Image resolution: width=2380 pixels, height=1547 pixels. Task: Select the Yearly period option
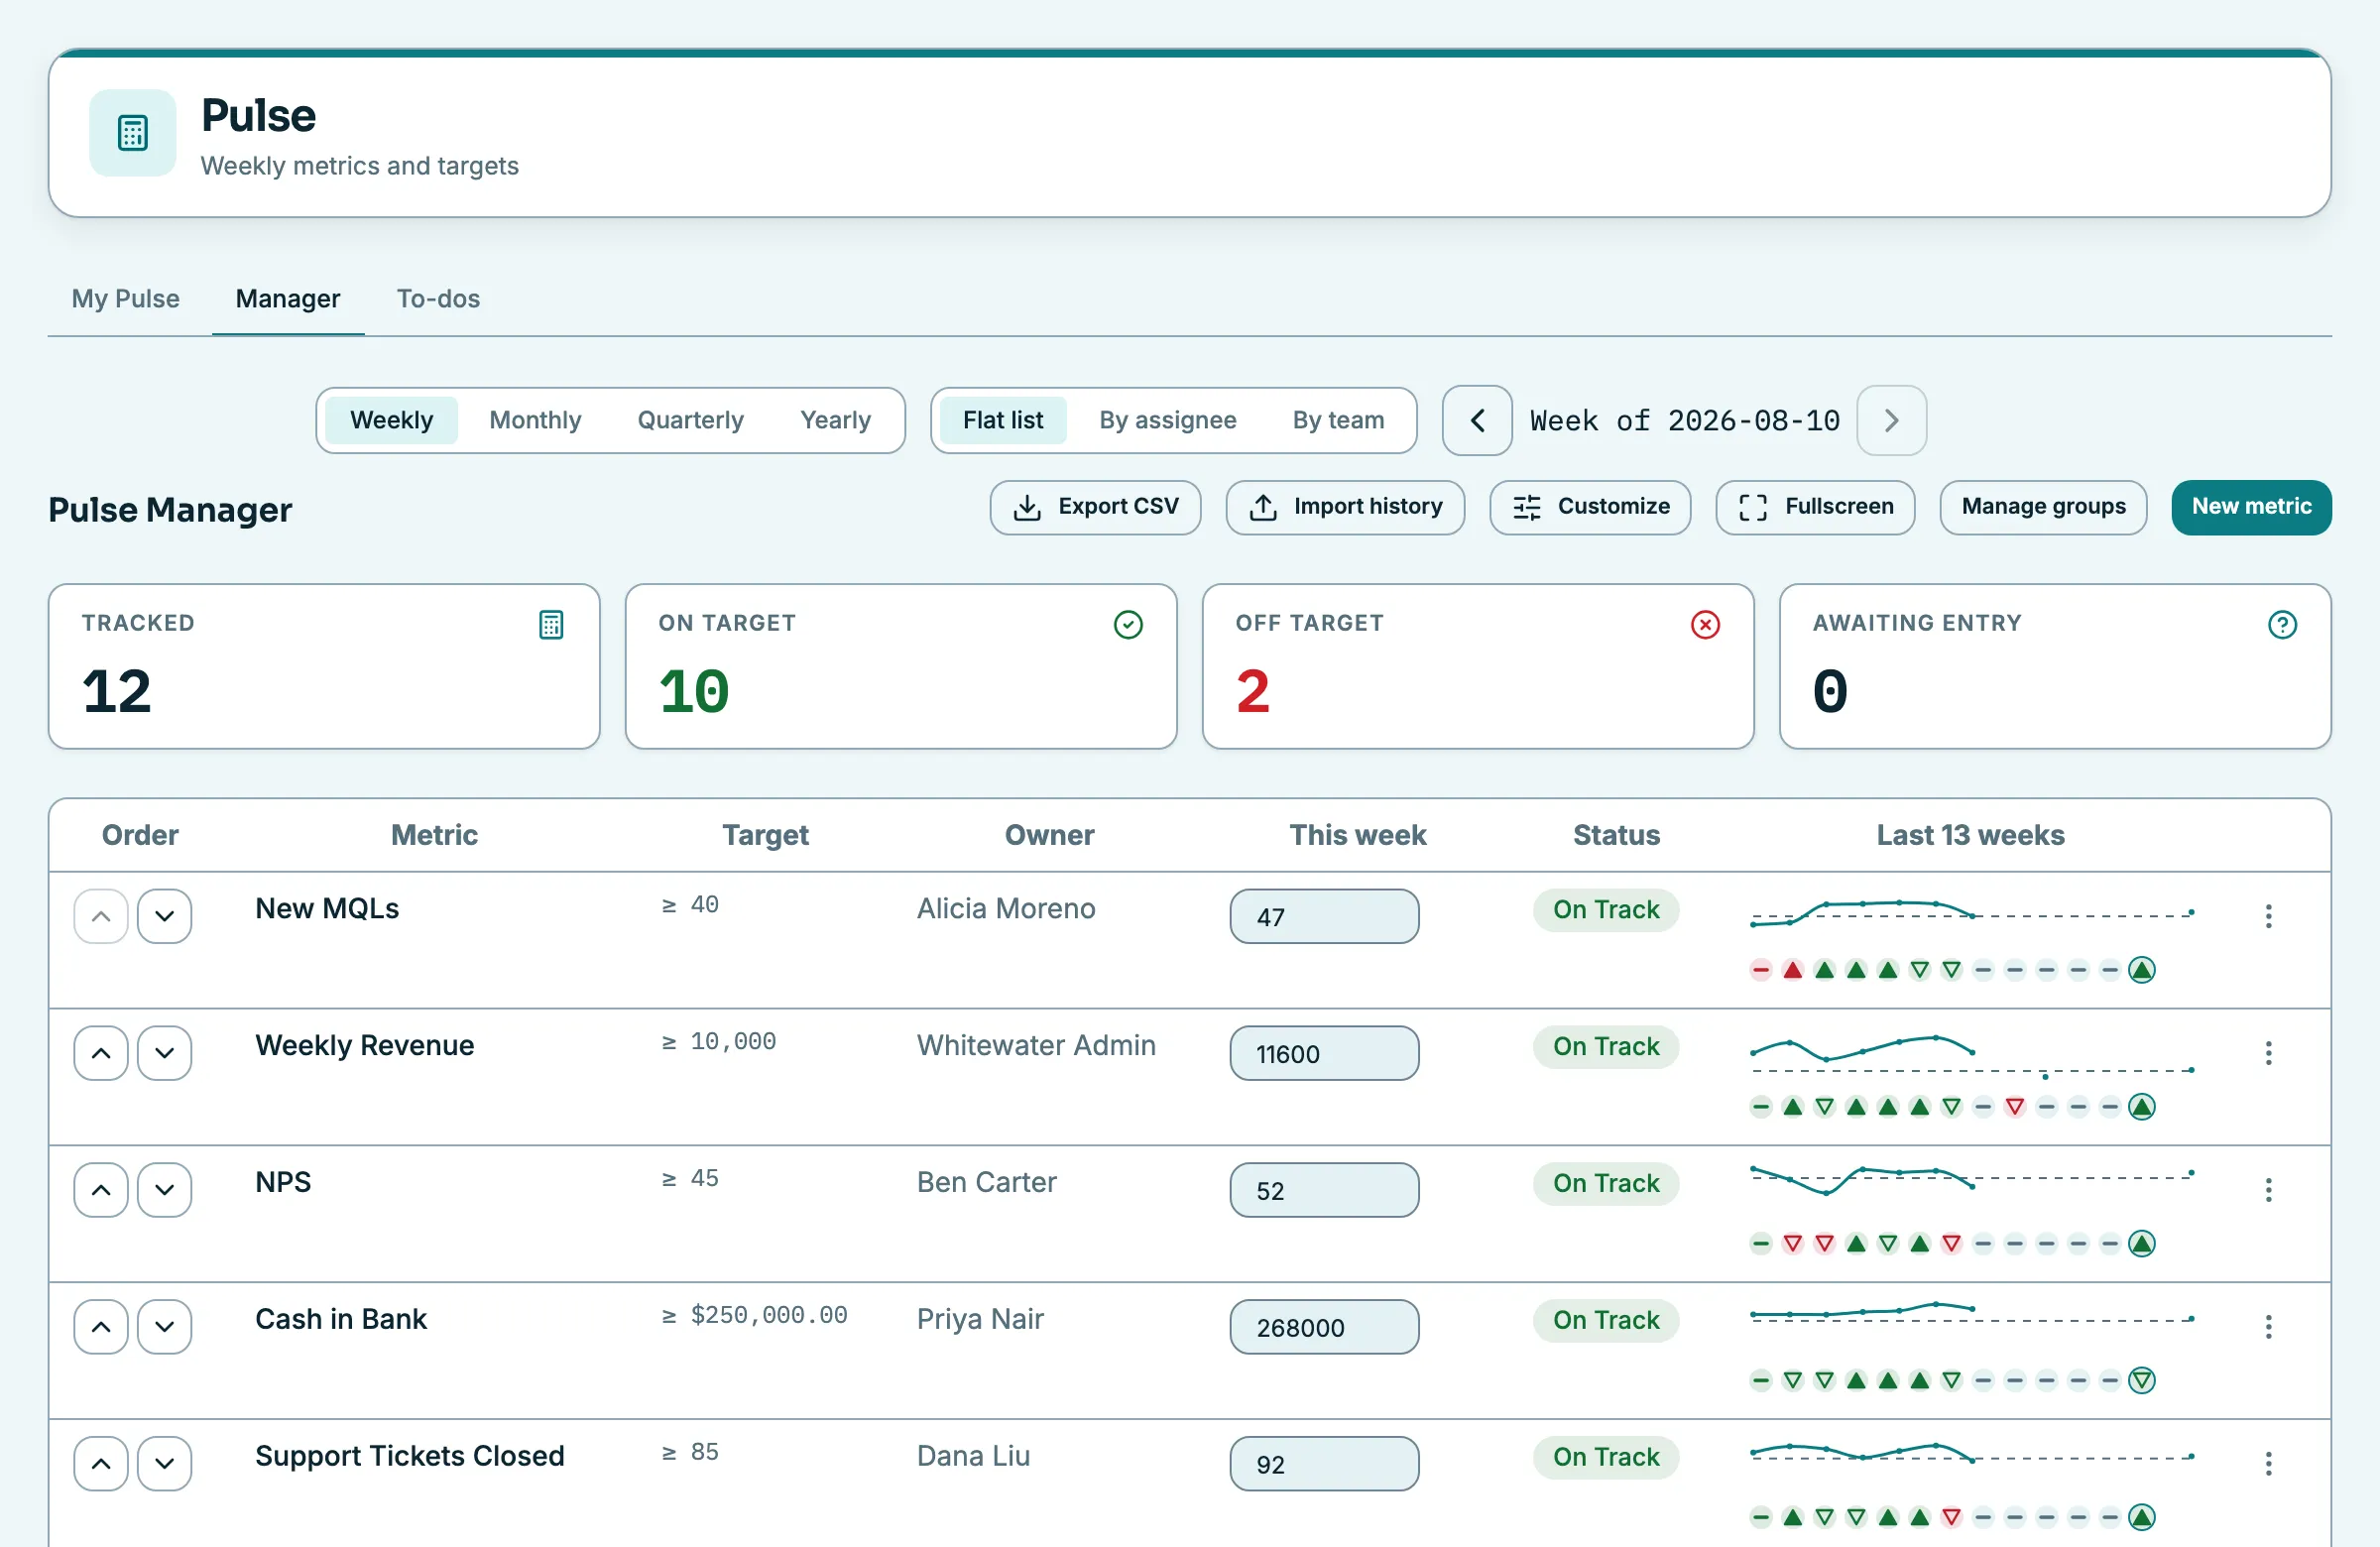pos(835,420)
